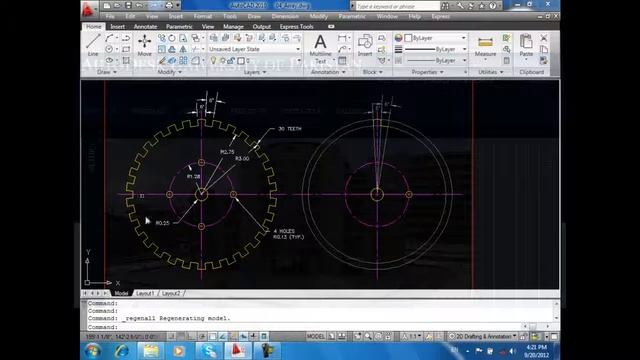Expand the Utilities panel
The width and height of the screenshot is (640, 360).
coord(491,72)
